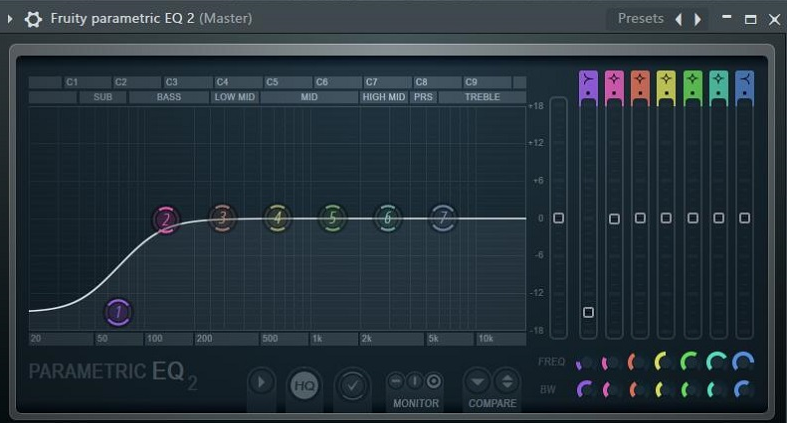This screenshot has height=423, width=787.
Task: Click yellow band 4 filter type icon
Action: tap(666, 80)
